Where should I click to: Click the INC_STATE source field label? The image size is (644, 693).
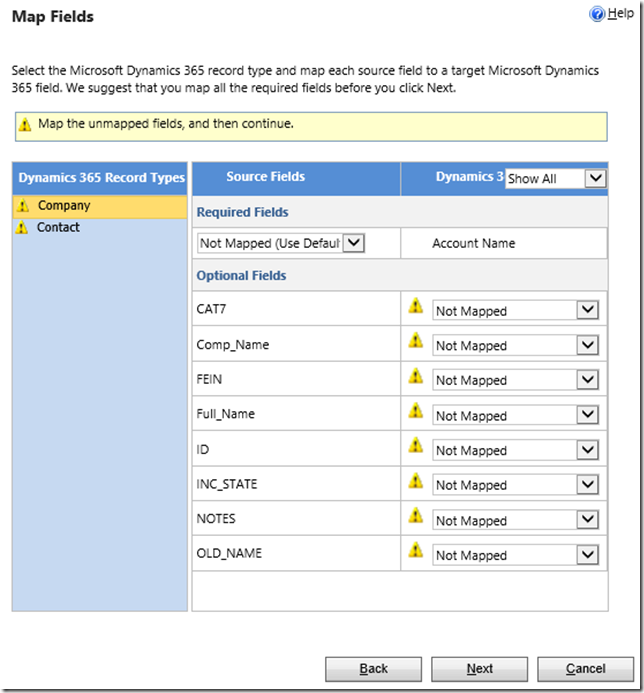coord(227,484)
